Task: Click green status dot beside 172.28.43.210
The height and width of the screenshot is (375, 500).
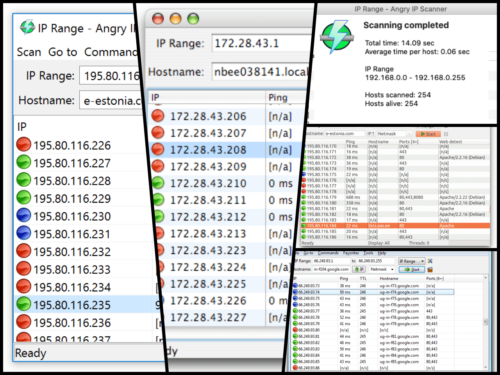Action: [158, 183]
